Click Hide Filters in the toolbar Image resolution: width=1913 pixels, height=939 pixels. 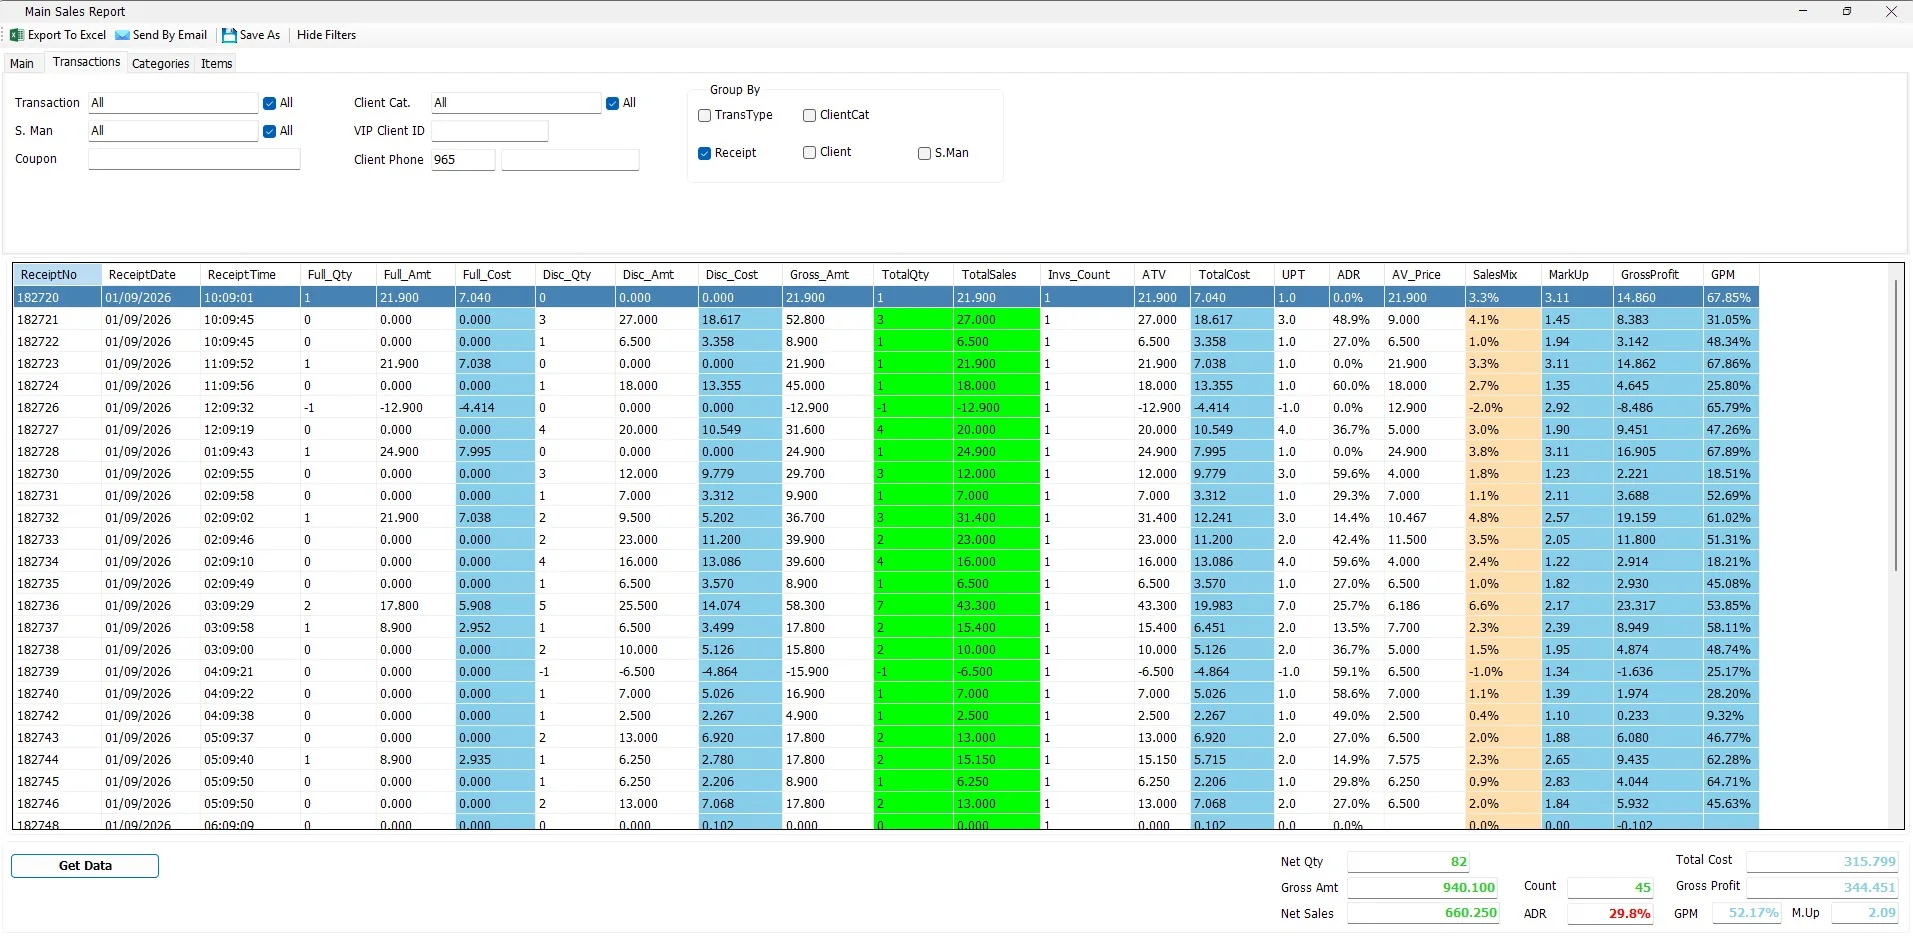pos(326,35)
